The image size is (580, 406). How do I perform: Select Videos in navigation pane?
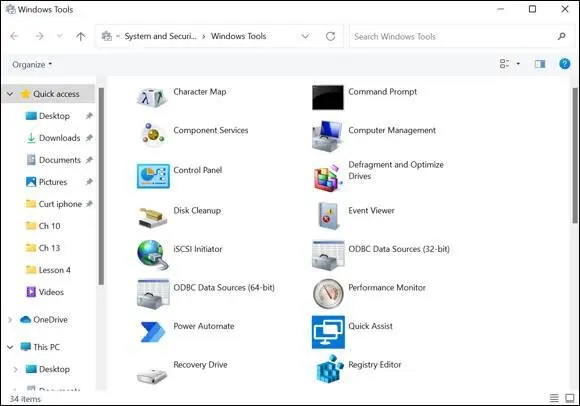point(45,292)
